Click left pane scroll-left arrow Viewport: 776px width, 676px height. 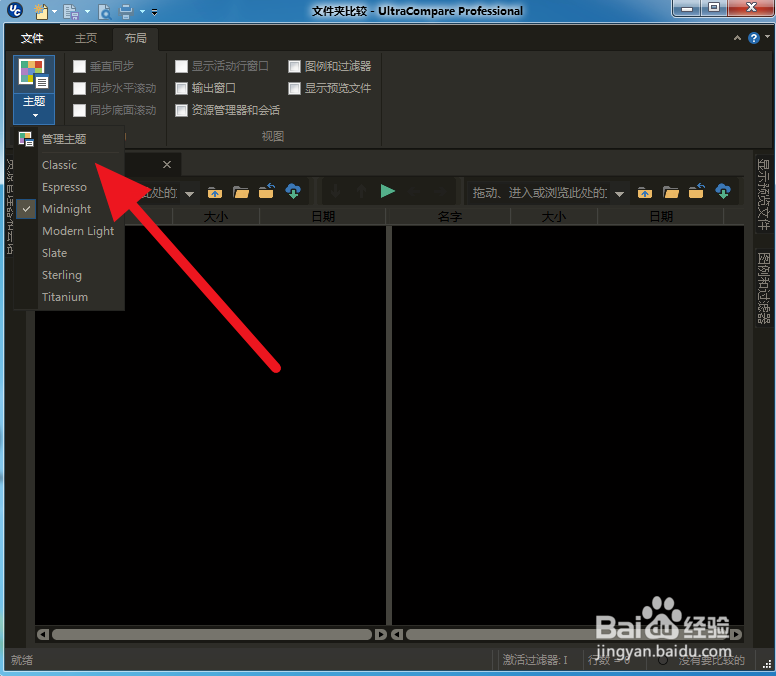(43, 634)
